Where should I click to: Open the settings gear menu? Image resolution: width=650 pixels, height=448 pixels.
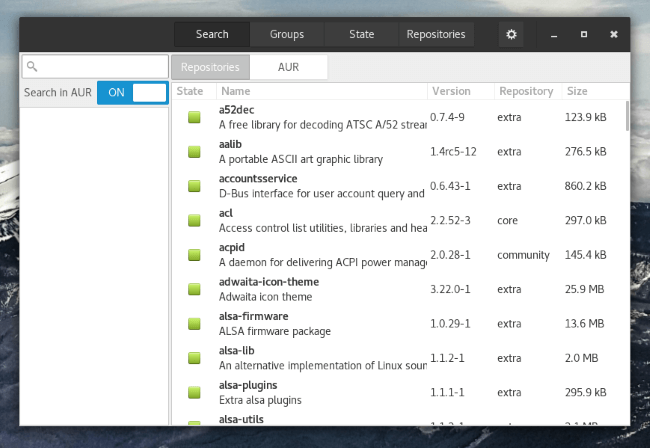tap(511, 34)
